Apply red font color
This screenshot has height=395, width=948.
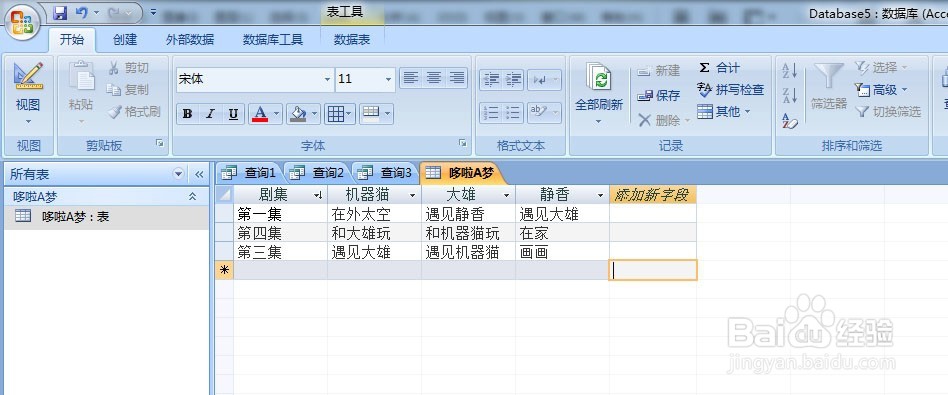click(x=260, y=114)
